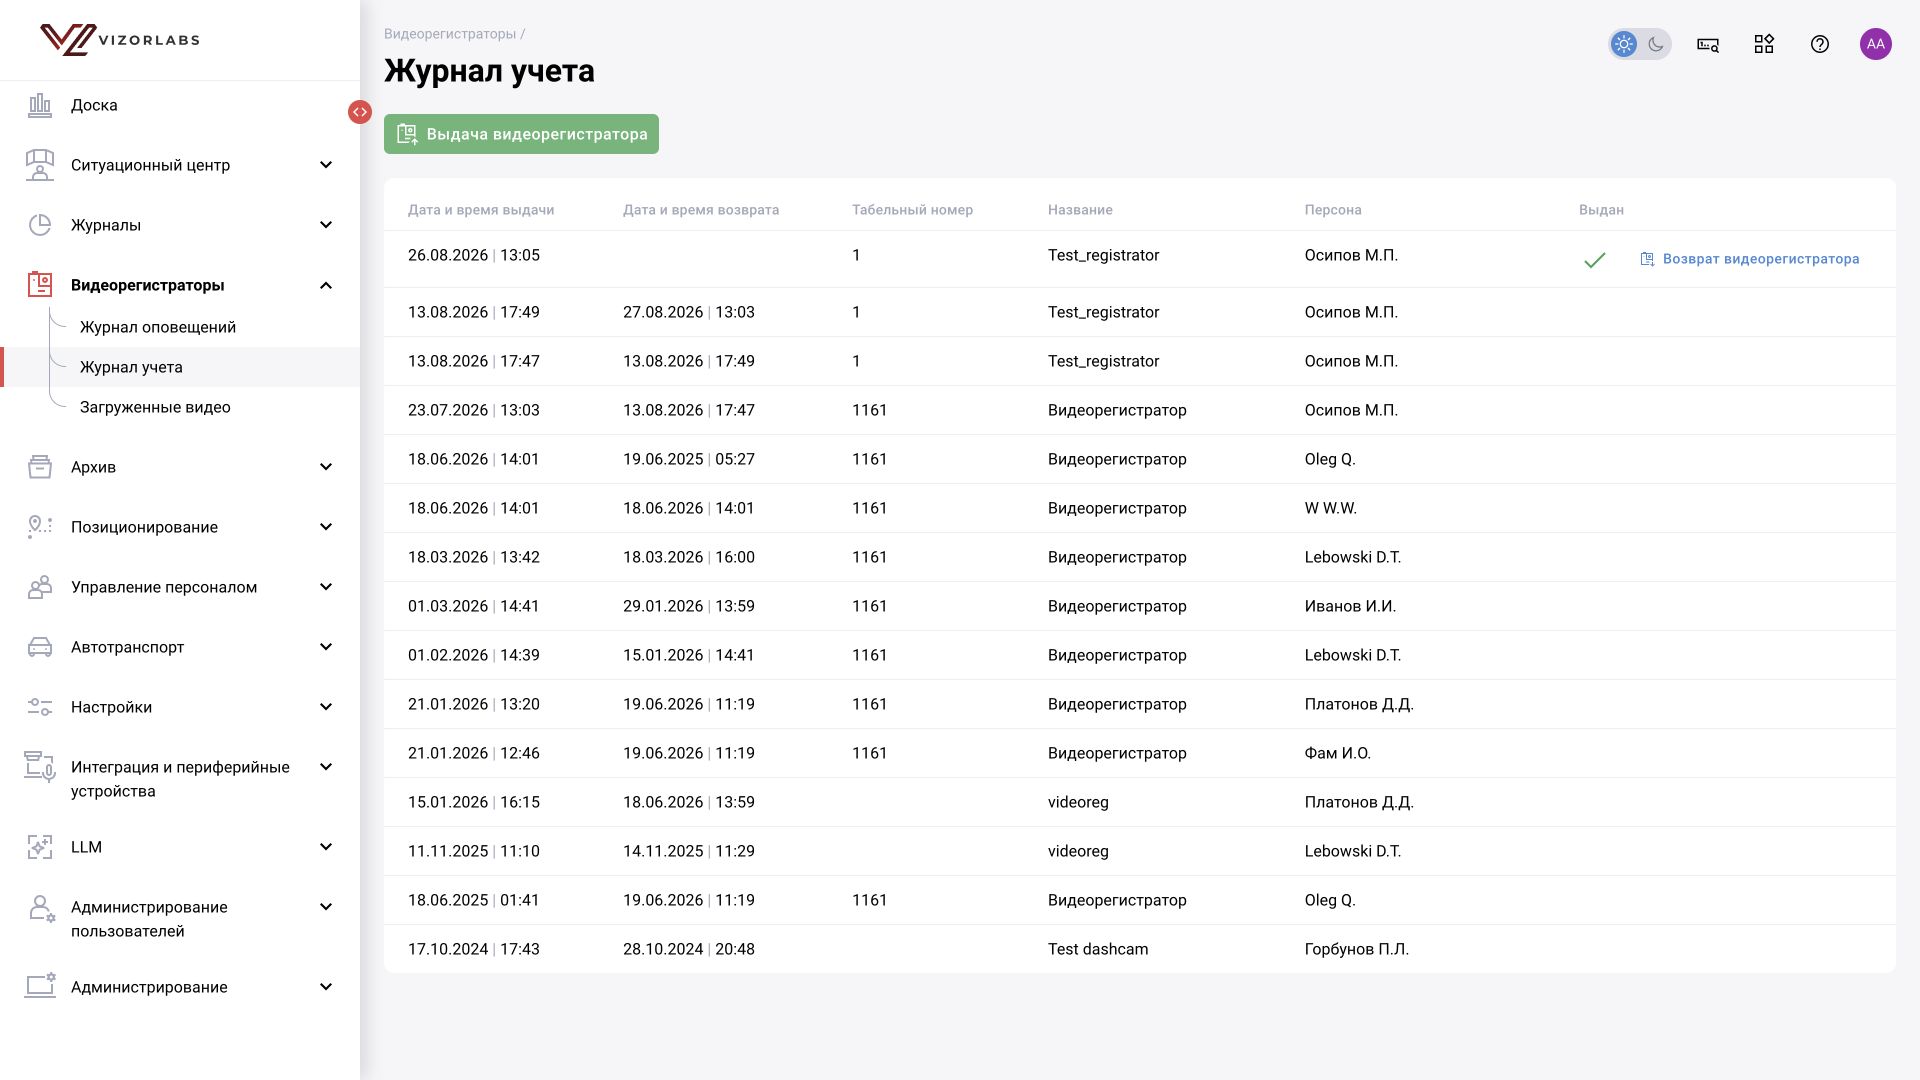
Task: Click Возврат видеорегистратора link
Action: (x=1750, y=259)
